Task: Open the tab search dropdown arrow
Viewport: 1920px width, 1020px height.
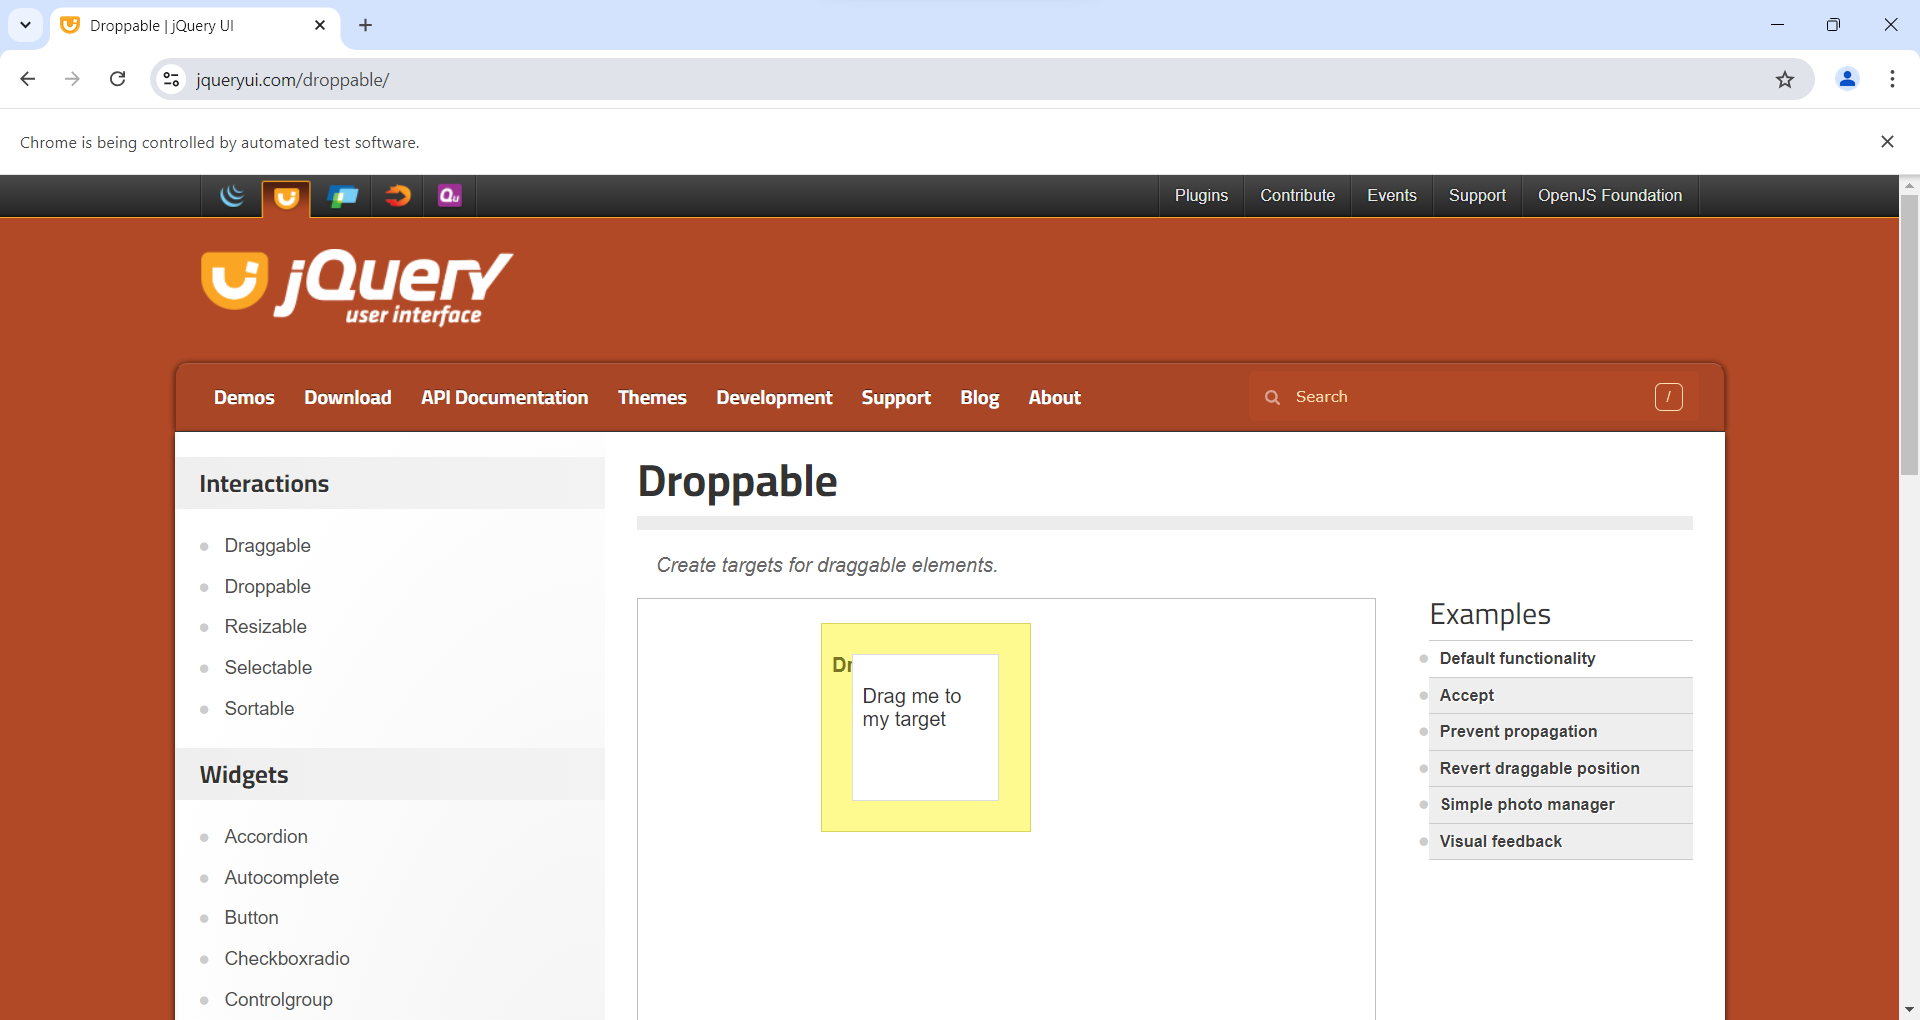Action: coord(25,25)
